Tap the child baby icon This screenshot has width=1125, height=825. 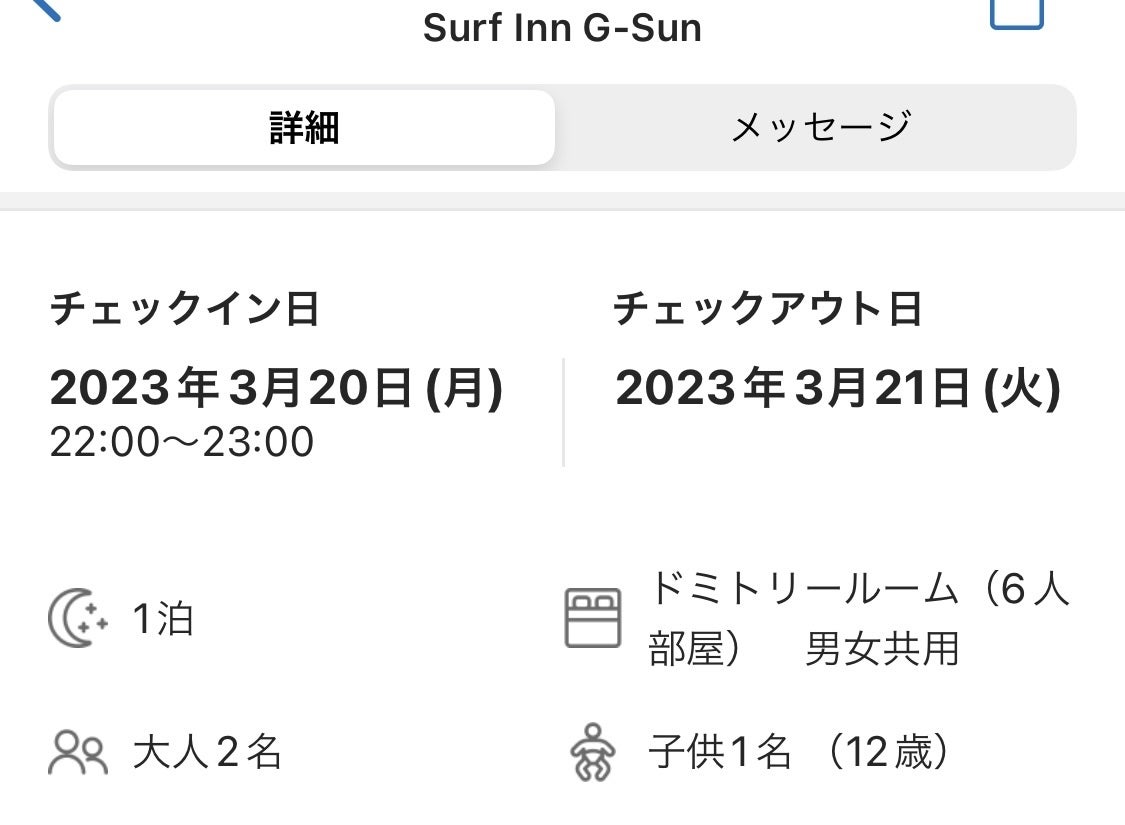(x=593, y=752)
